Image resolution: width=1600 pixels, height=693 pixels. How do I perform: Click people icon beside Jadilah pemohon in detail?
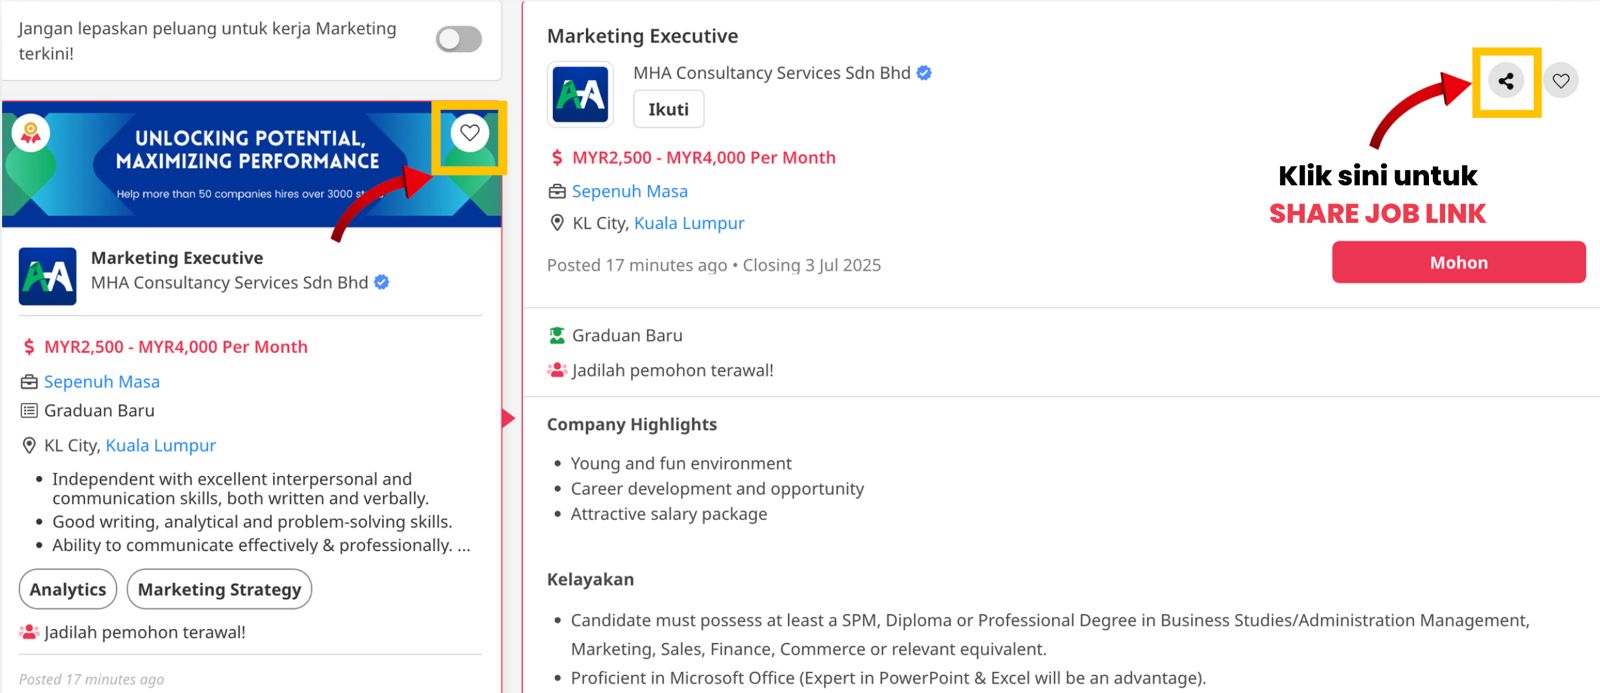click(x=557, y=370)
